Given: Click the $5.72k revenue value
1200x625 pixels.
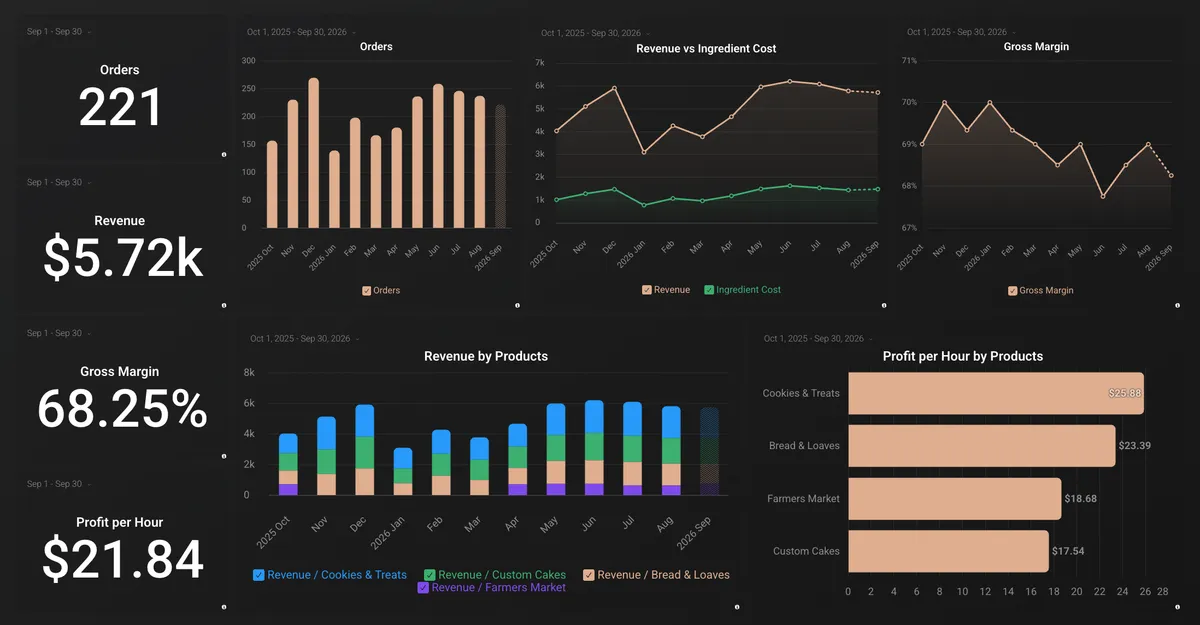Looking at the screenshot, I should pyautogui.click(x=123, y=258).
